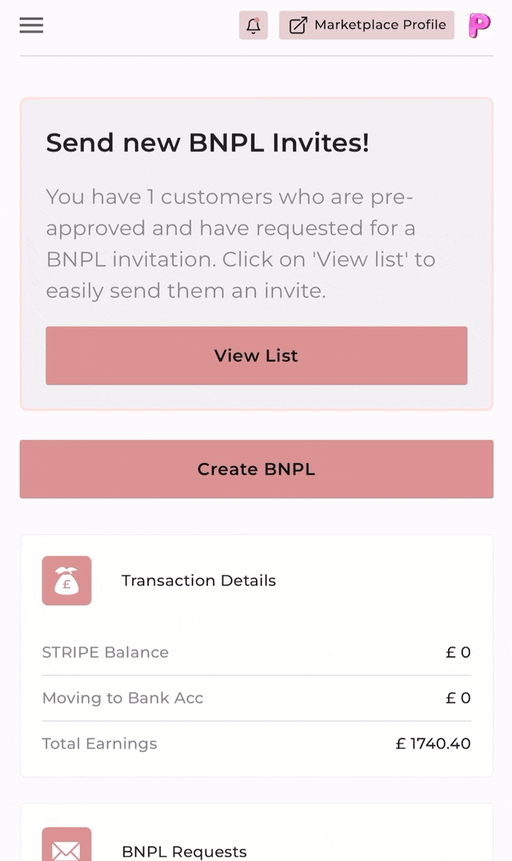This screenshot has height=861, width=512.
Task: Open Marketplace Profile button
Action: pos(366,25)
